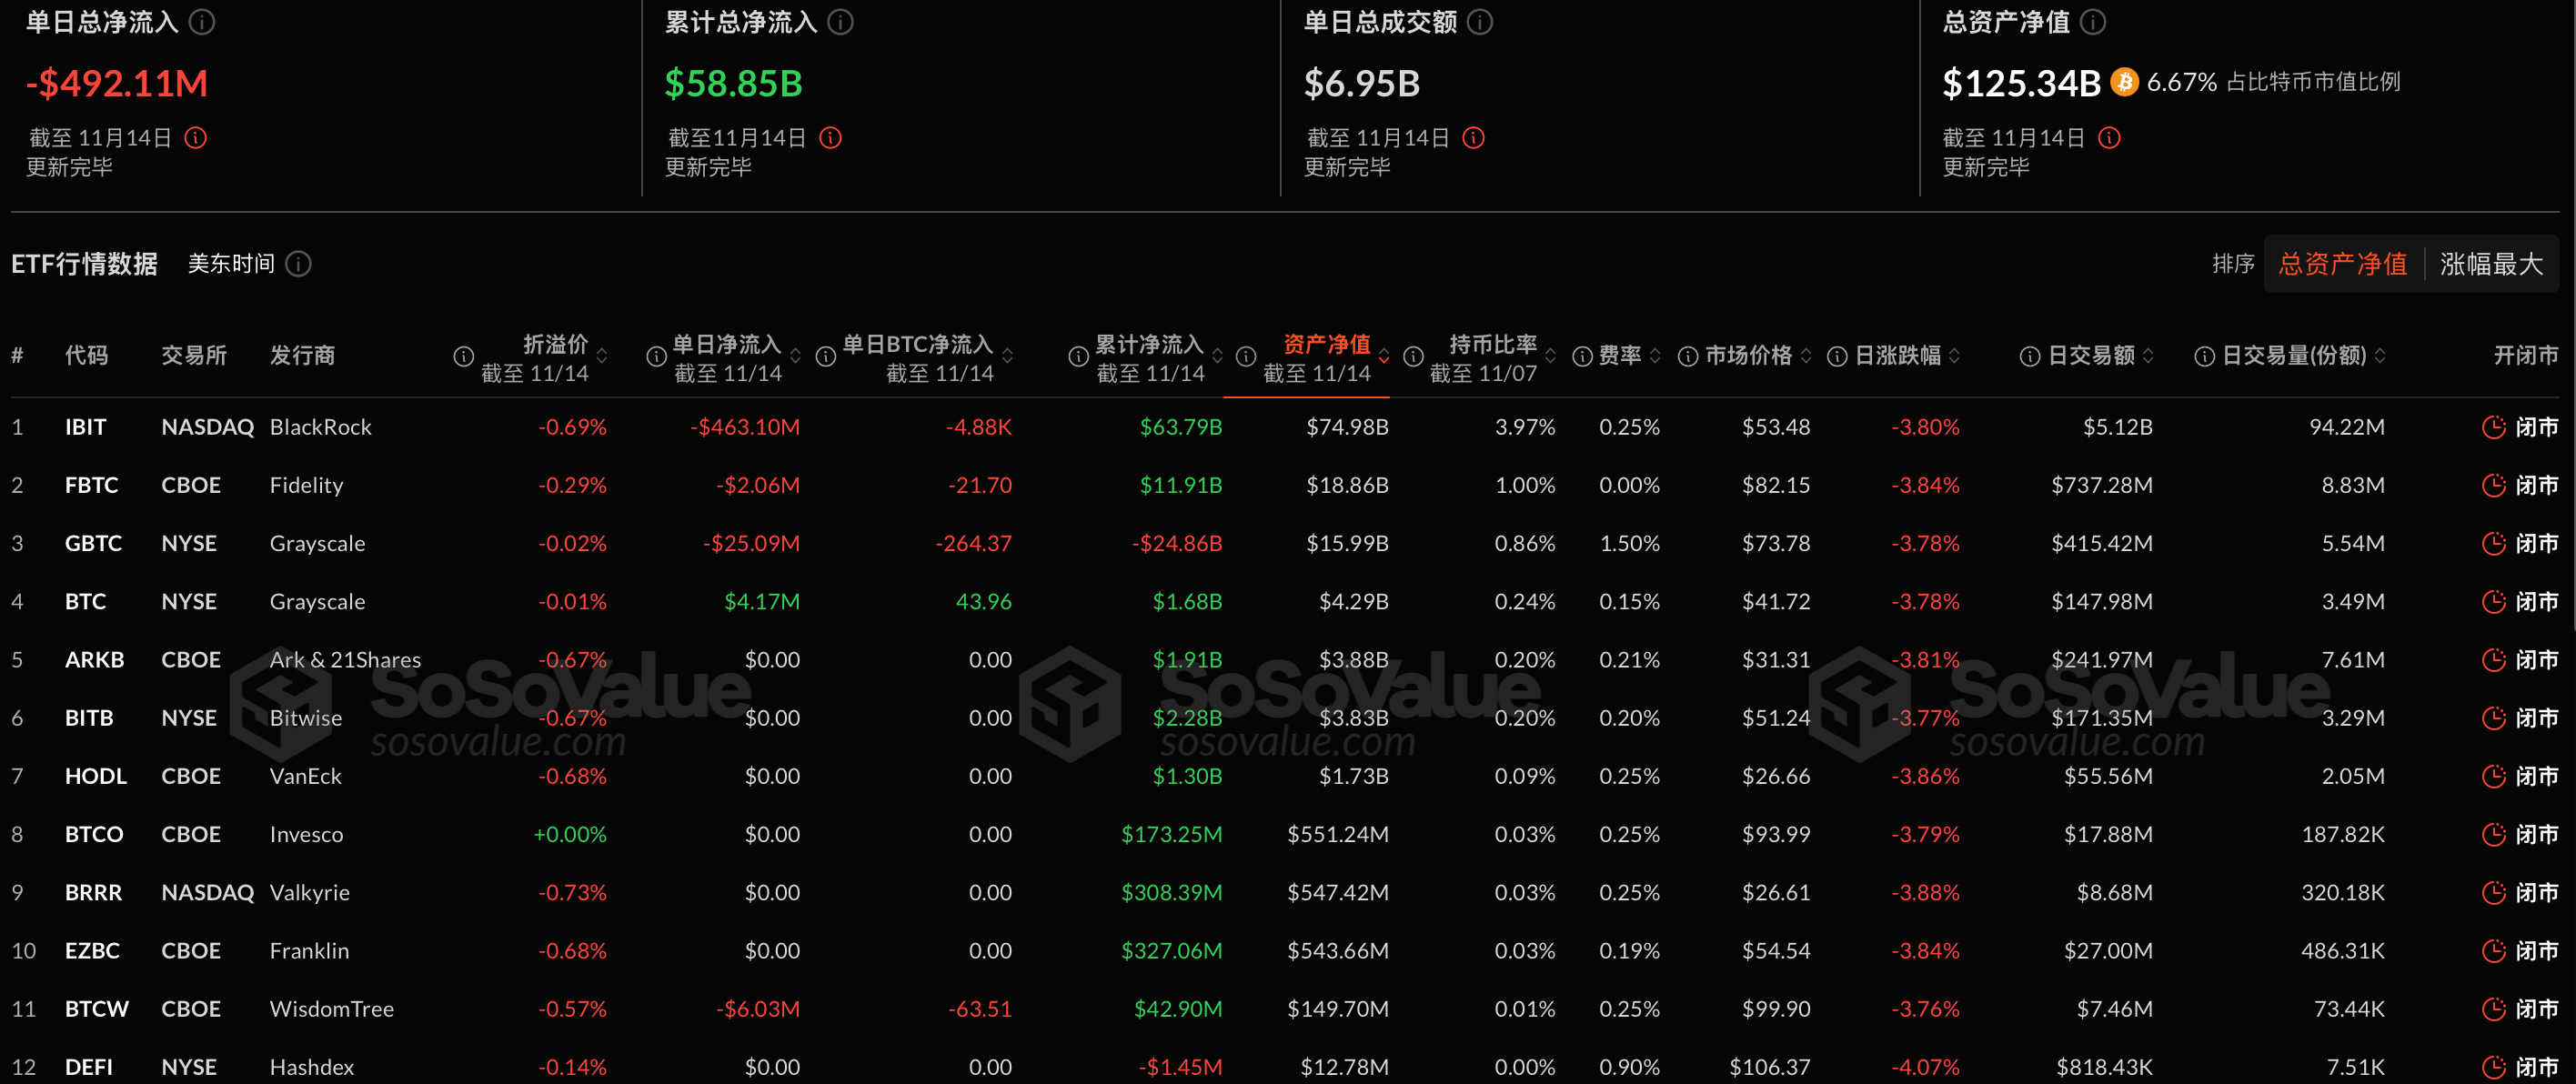Toggle sort order on the 资产净值 column
The width and height of the screenshot is (2576, 1084).
[x=1384, y=356]
